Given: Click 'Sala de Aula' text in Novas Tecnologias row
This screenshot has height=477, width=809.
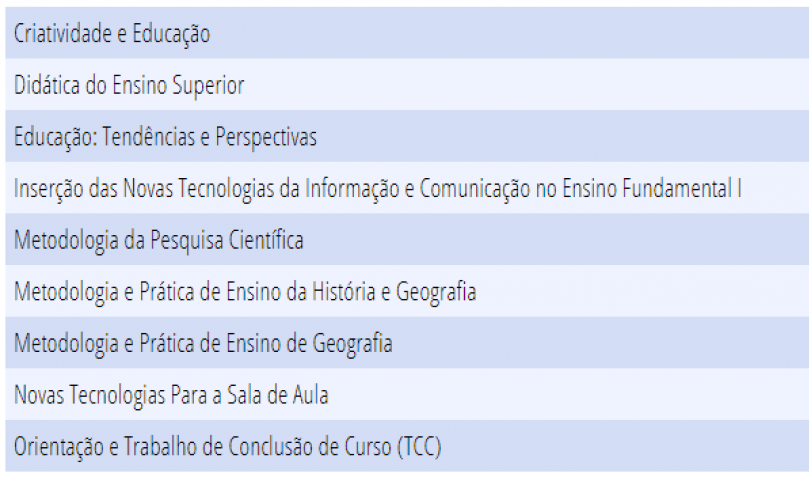Looking at the screenshot, I should coord(278,394).
